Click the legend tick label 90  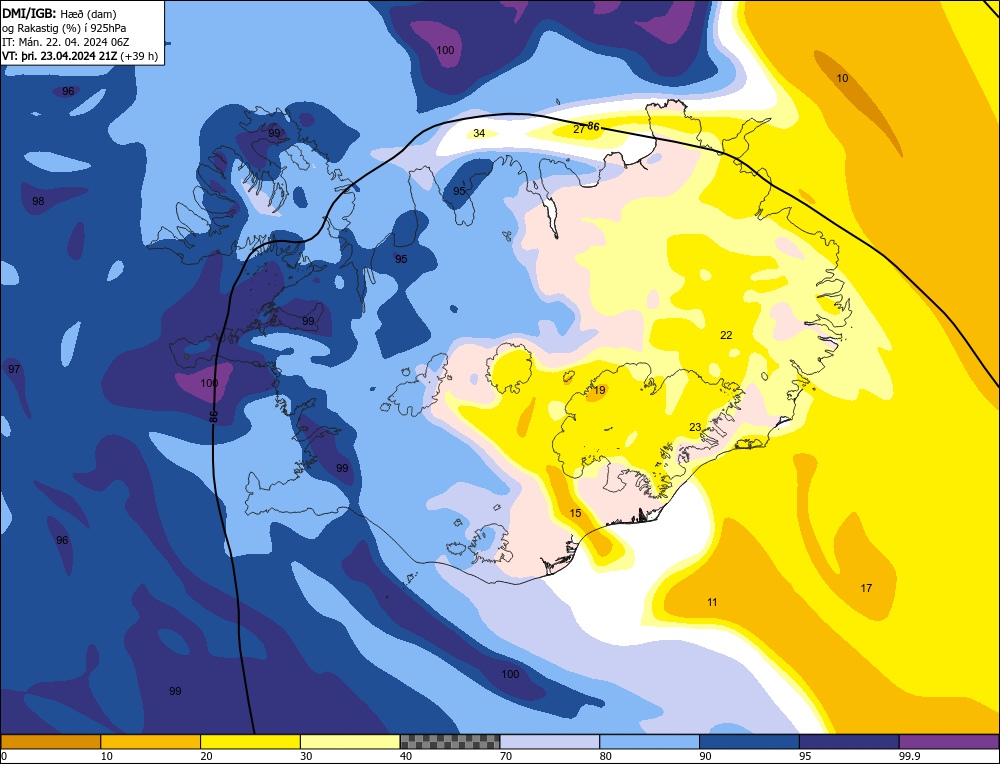[x=706, y=756]
